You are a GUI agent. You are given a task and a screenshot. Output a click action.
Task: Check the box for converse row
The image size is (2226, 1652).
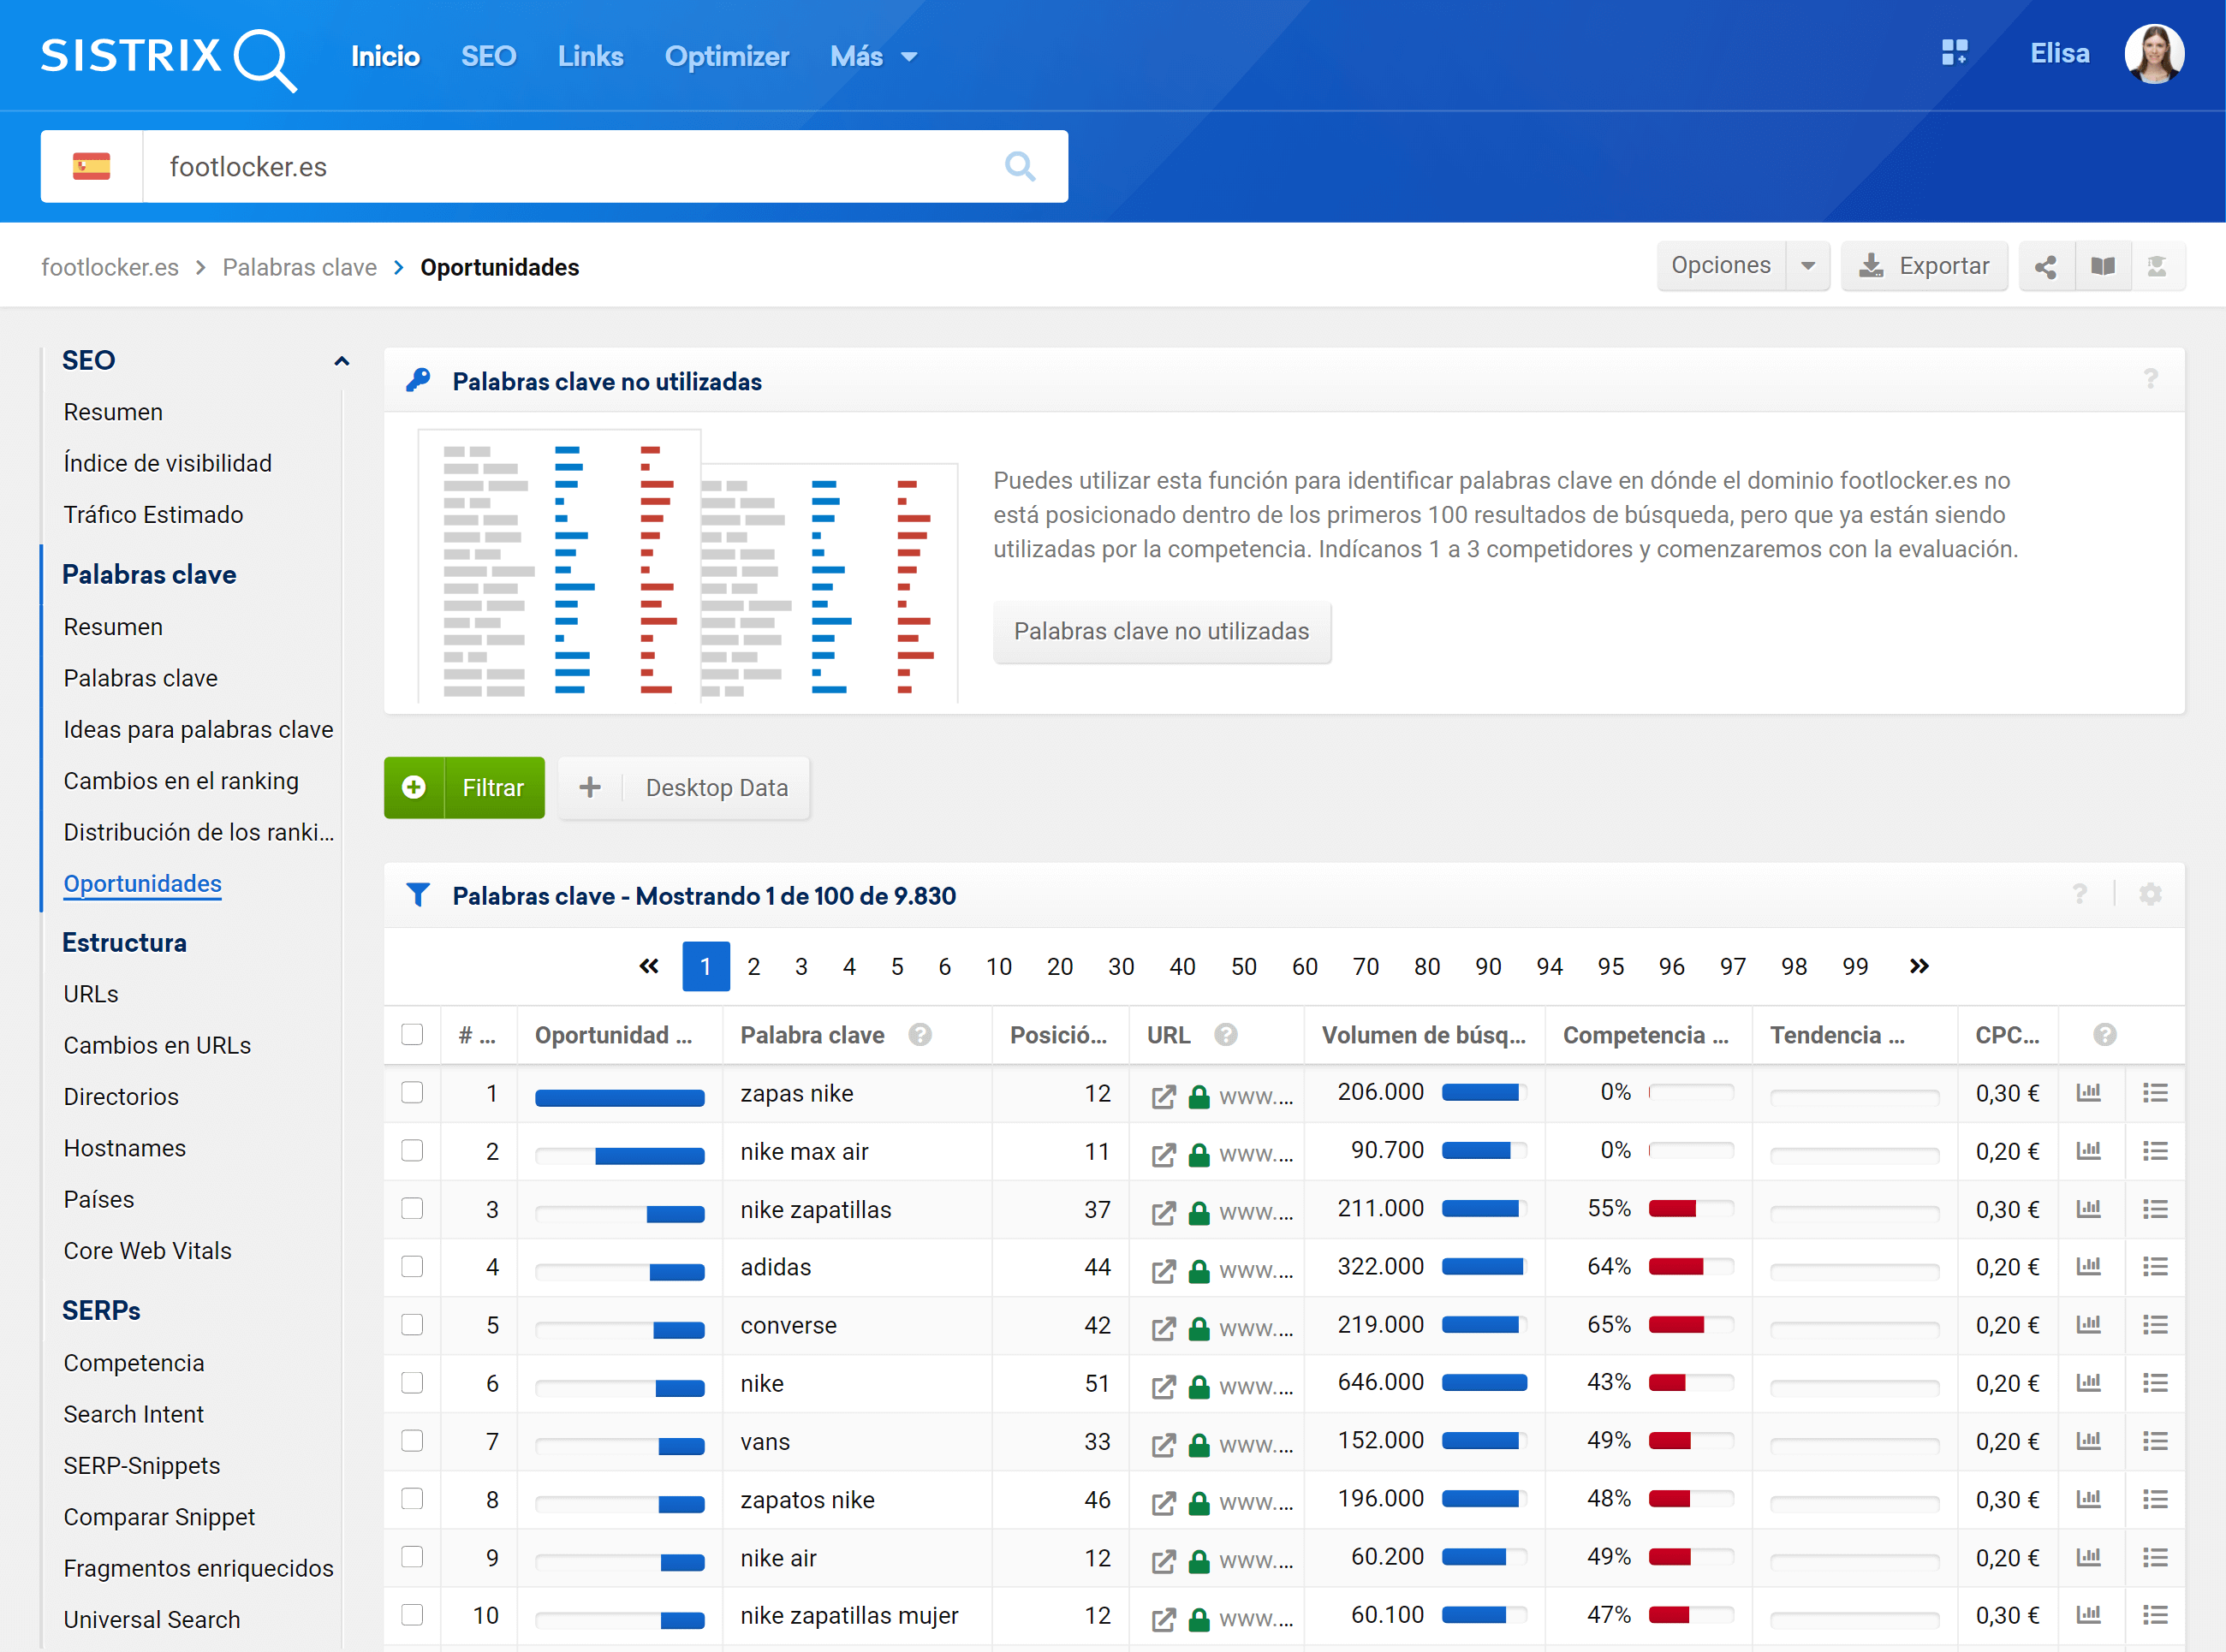pos(412,1325)
